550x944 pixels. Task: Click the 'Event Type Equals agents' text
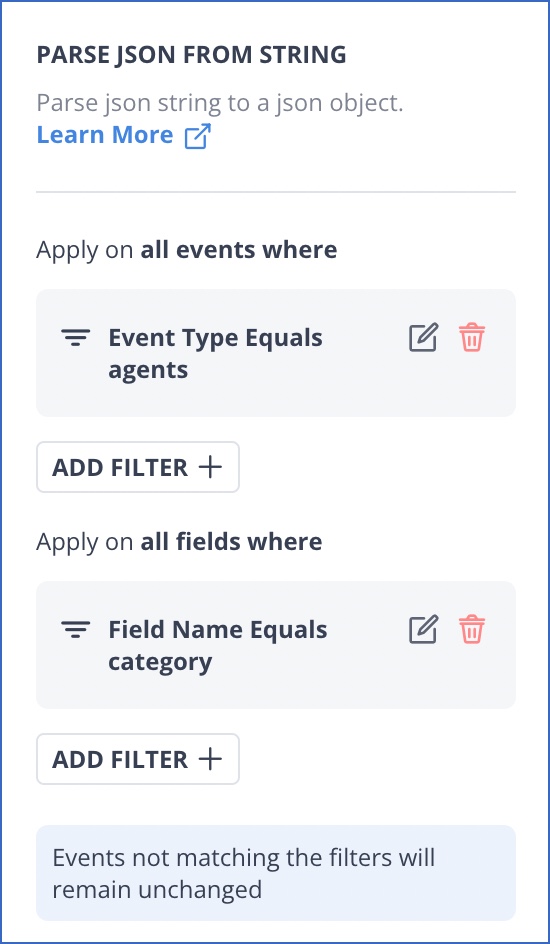(215, 353)
